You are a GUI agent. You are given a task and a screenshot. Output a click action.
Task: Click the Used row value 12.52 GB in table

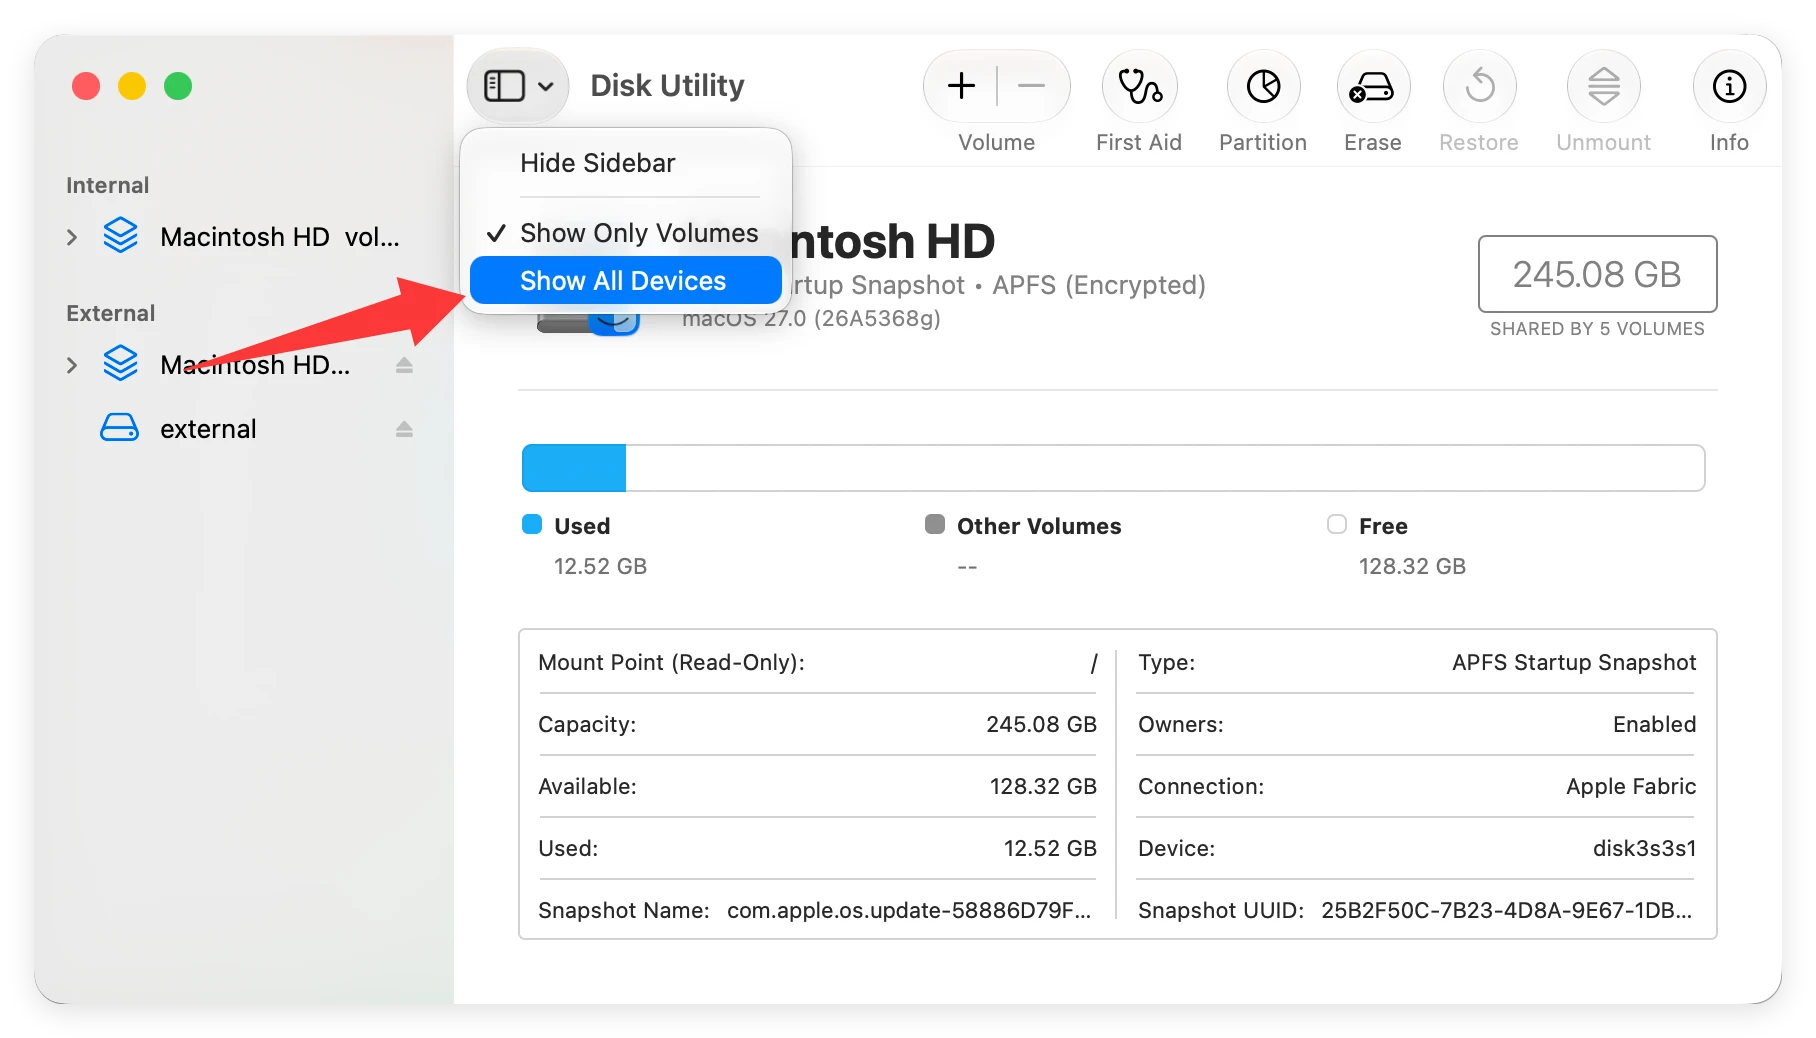[1050, 848]
